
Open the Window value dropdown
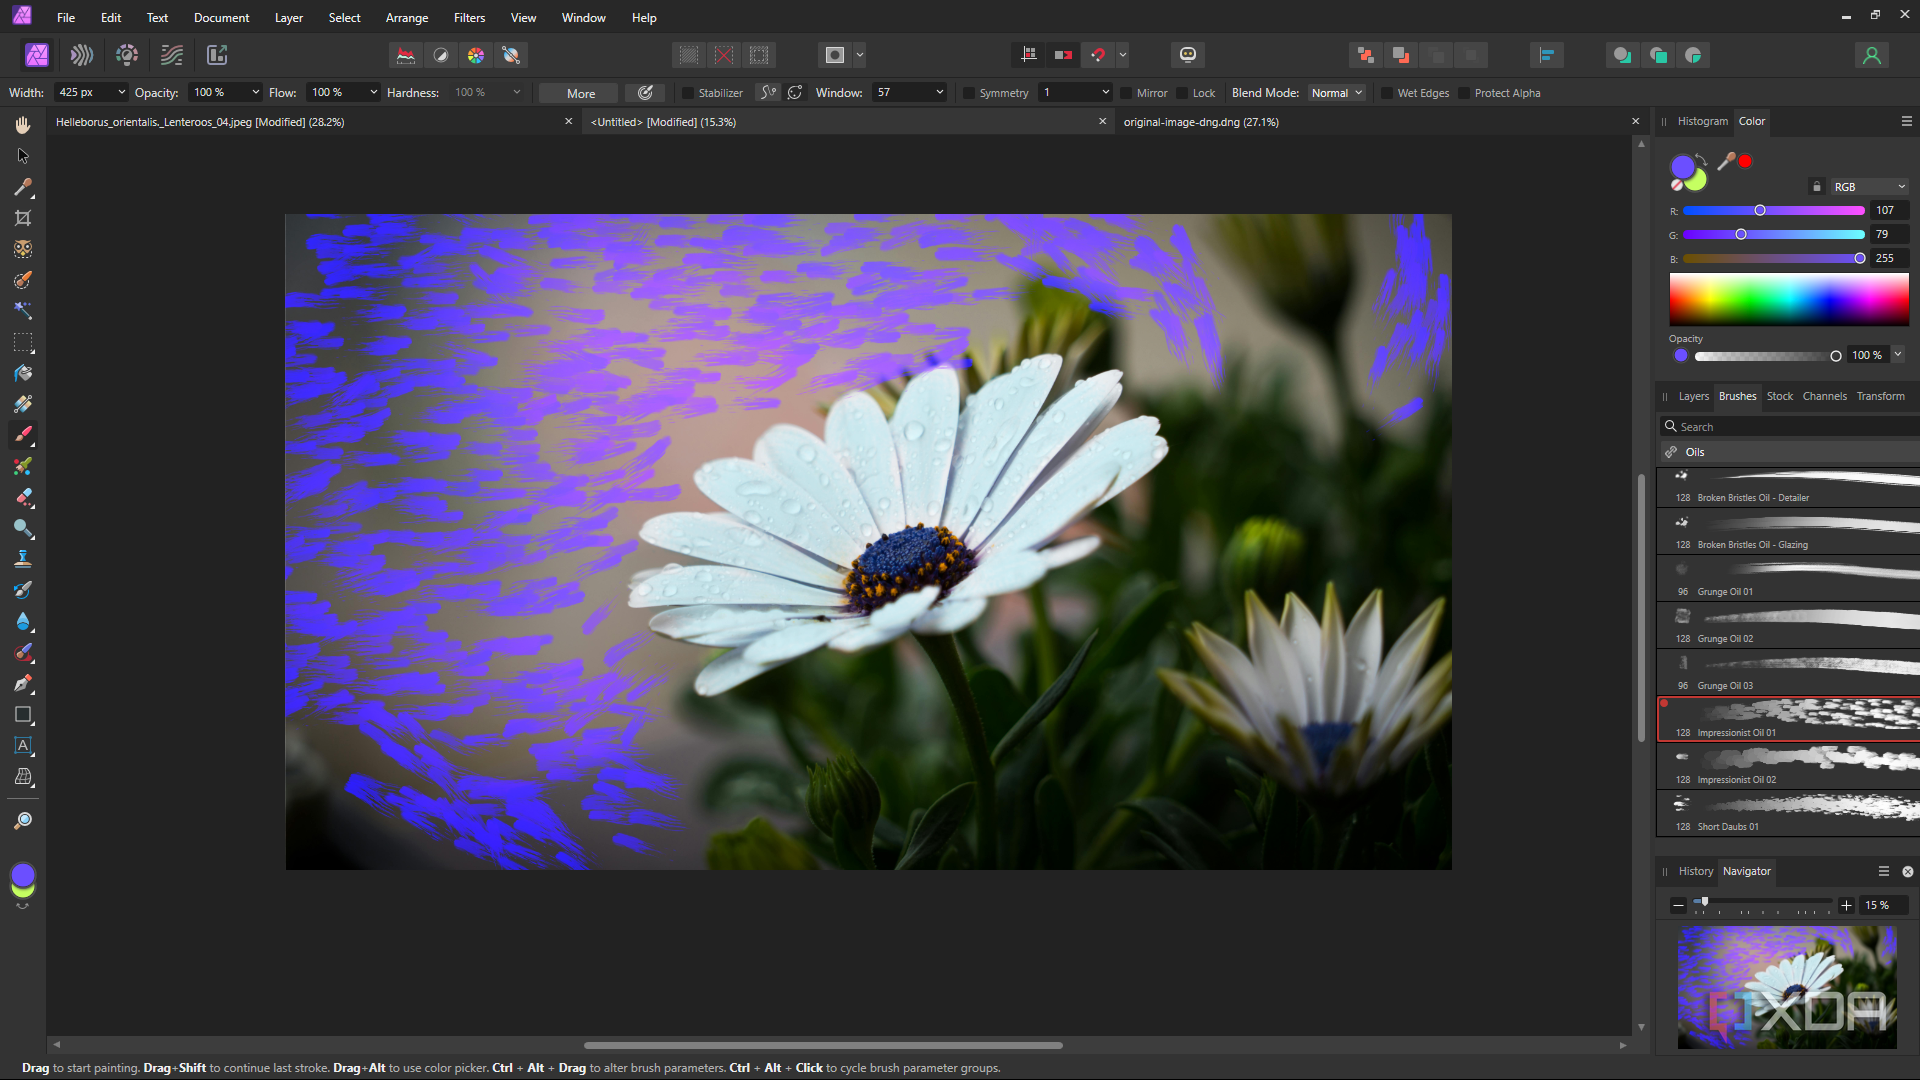coord(939,92)
